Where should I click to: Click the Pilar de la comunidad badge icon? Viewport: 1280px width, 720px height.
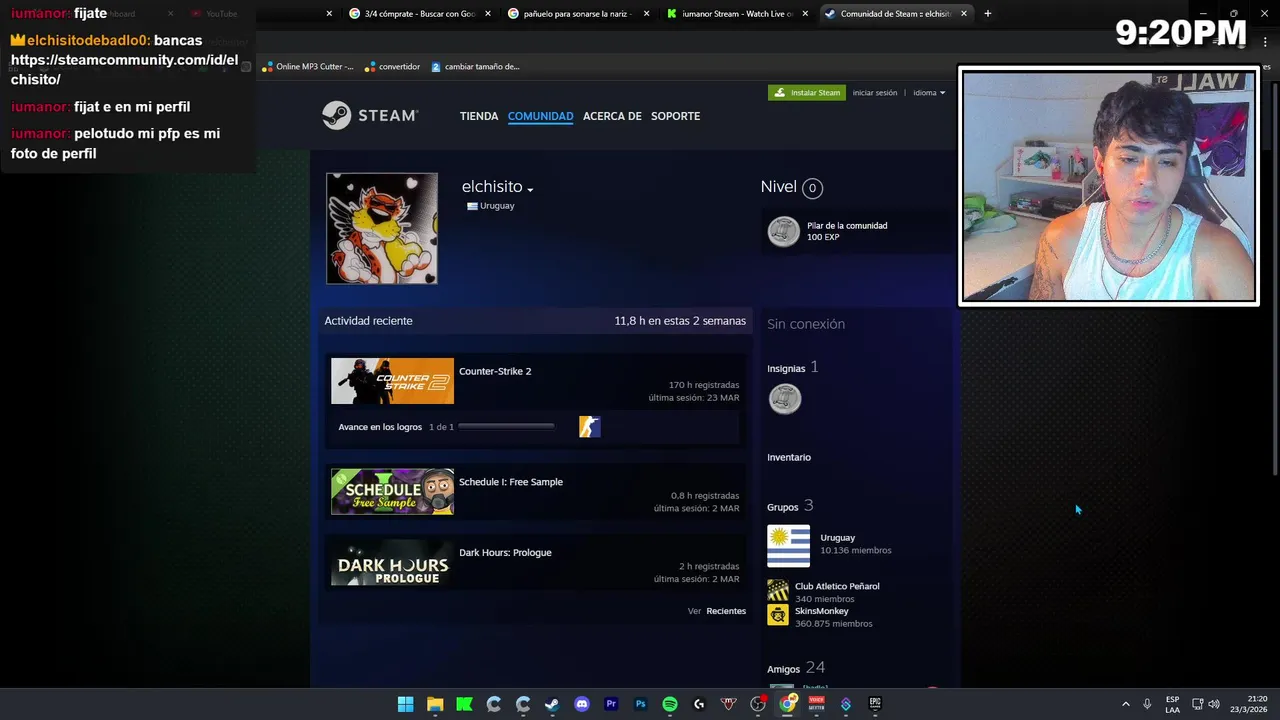pyautogui.click(x=784, y=231)
